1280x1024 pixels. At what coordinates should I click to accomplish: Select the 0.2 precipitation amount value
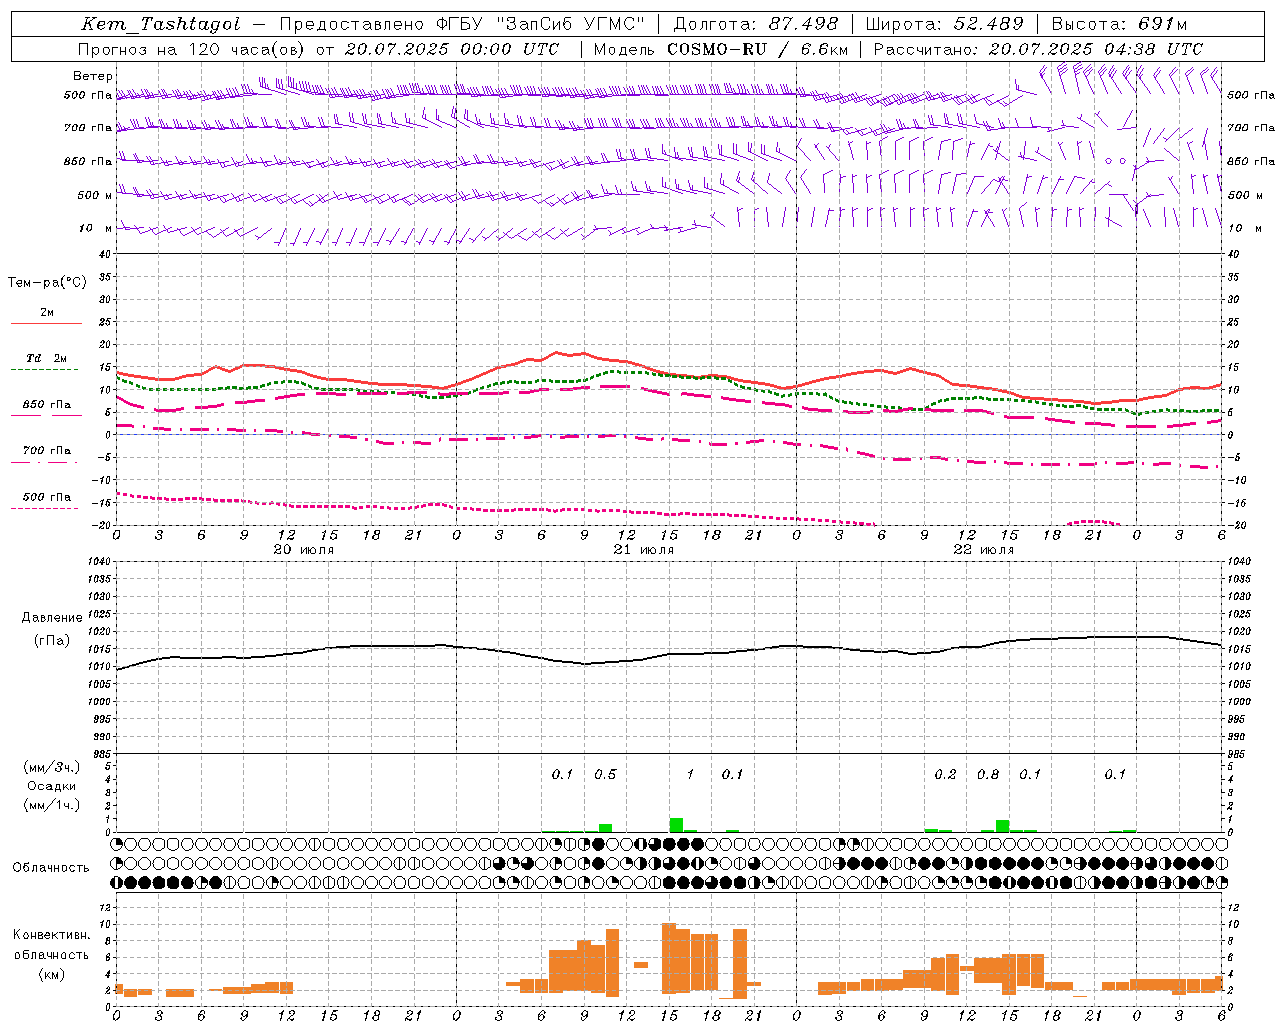tap(945, 774)
